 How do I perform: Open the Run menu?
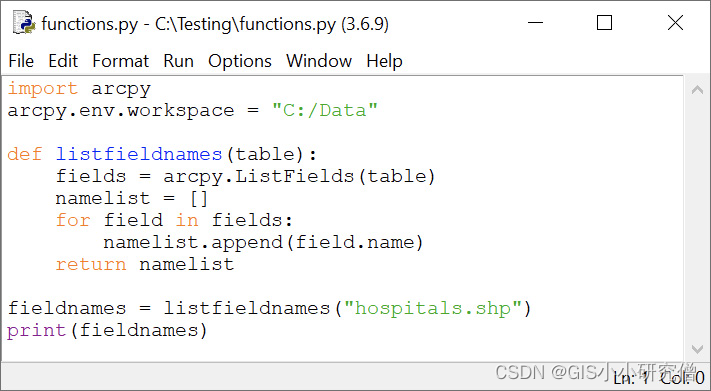click(178, 61)
